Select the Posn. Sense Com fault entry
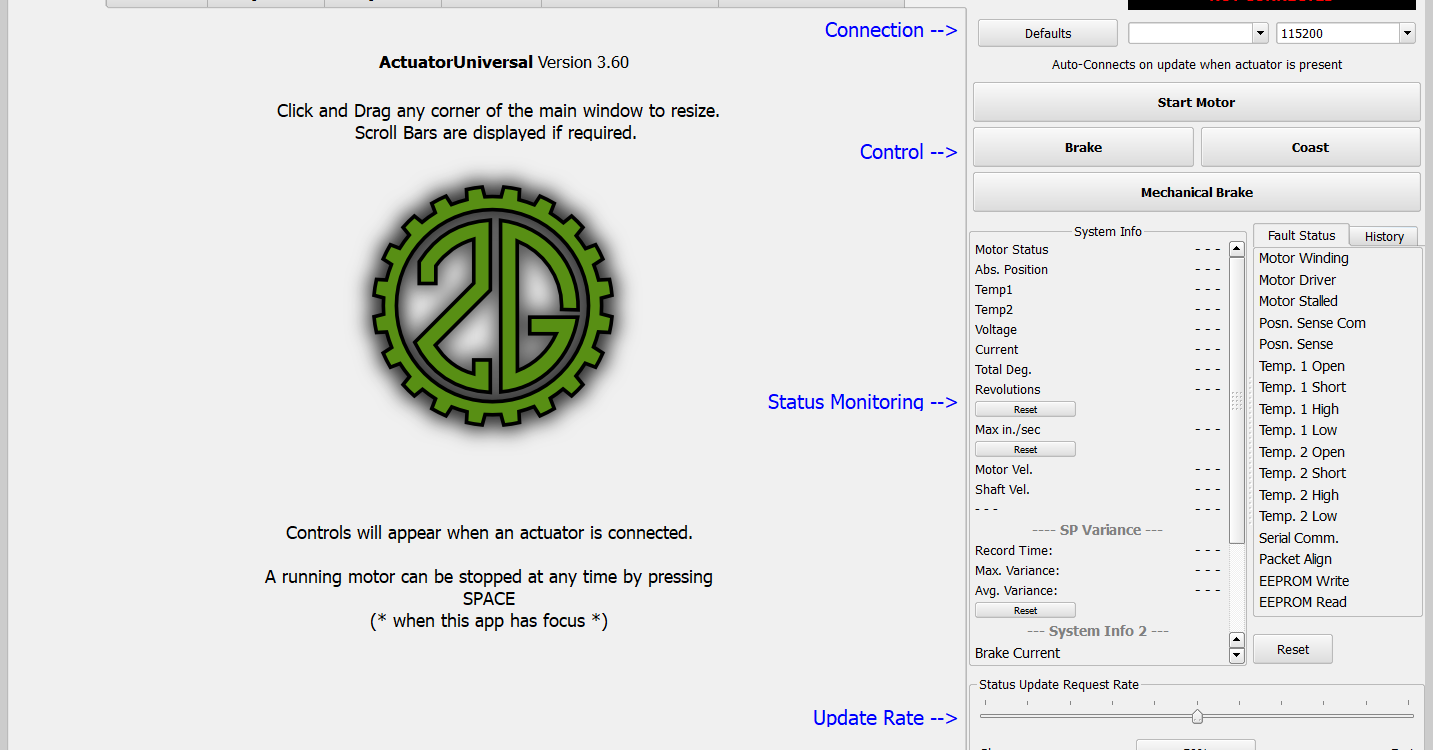 [x=1312, y=323]
